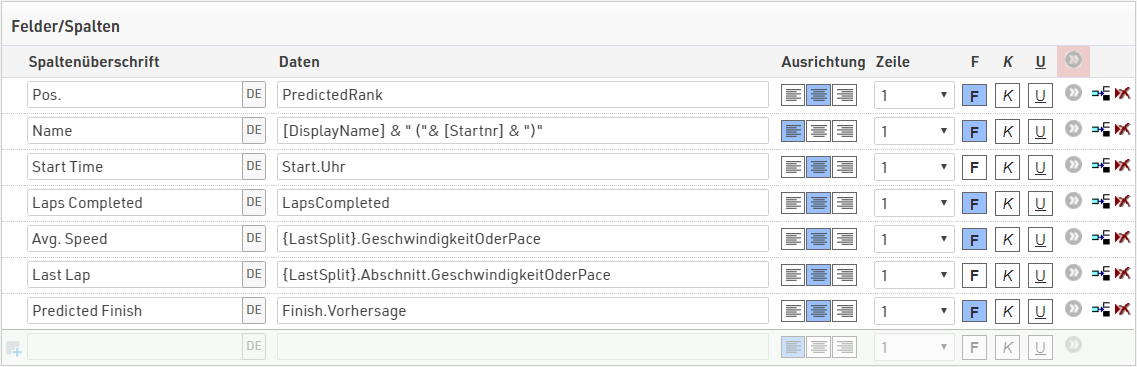Toggle underline for the Last Lap row
Image resolution: width=1137 pixels, height=367 pixels.
click(1041, 276)
